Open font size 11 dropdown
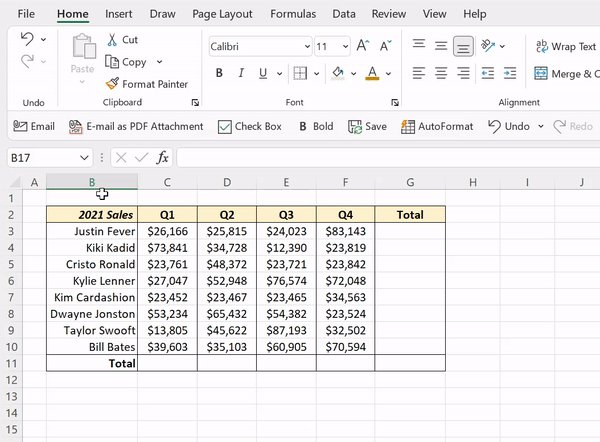600x442 pixels. pyautogui.click(x=345, y=46)
